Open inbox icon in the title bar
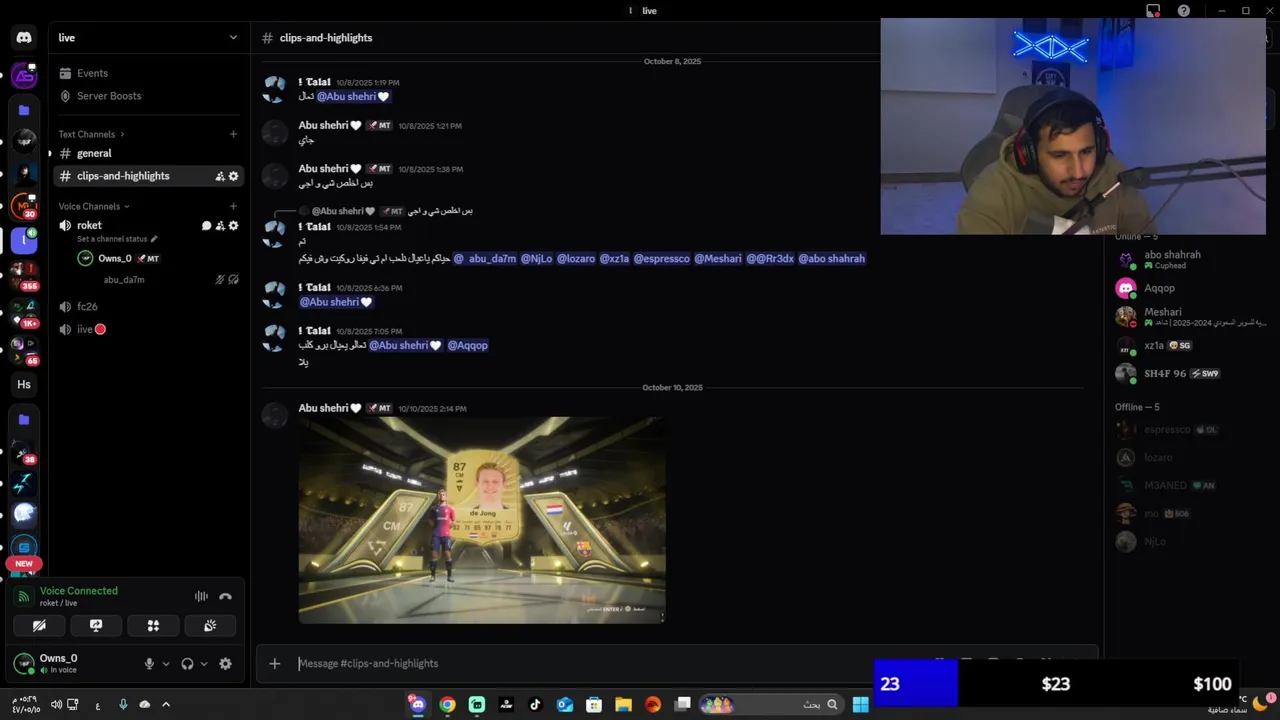 (x=1153, y=11)
